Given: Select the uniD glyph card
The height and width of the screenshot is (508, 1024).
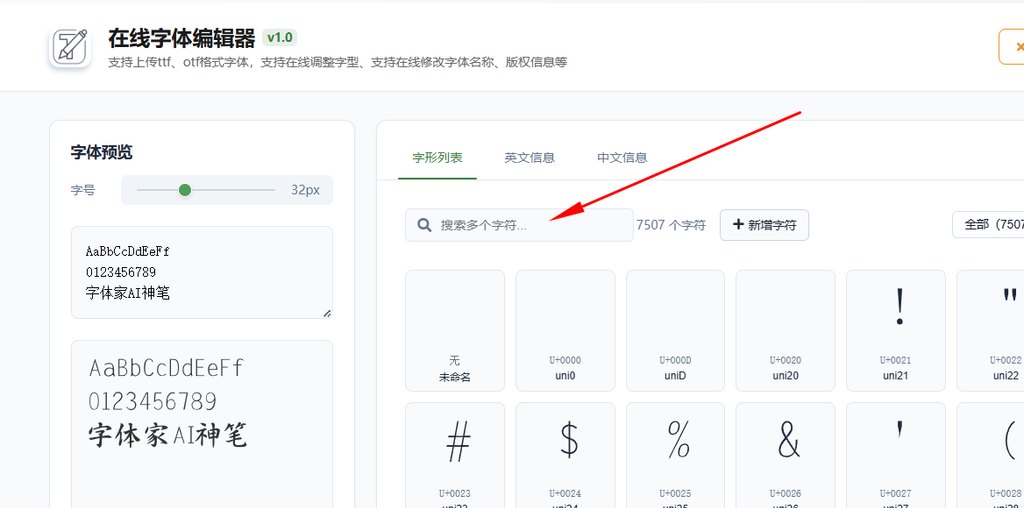Looking at the screenshot, I should tap(675, 330).
